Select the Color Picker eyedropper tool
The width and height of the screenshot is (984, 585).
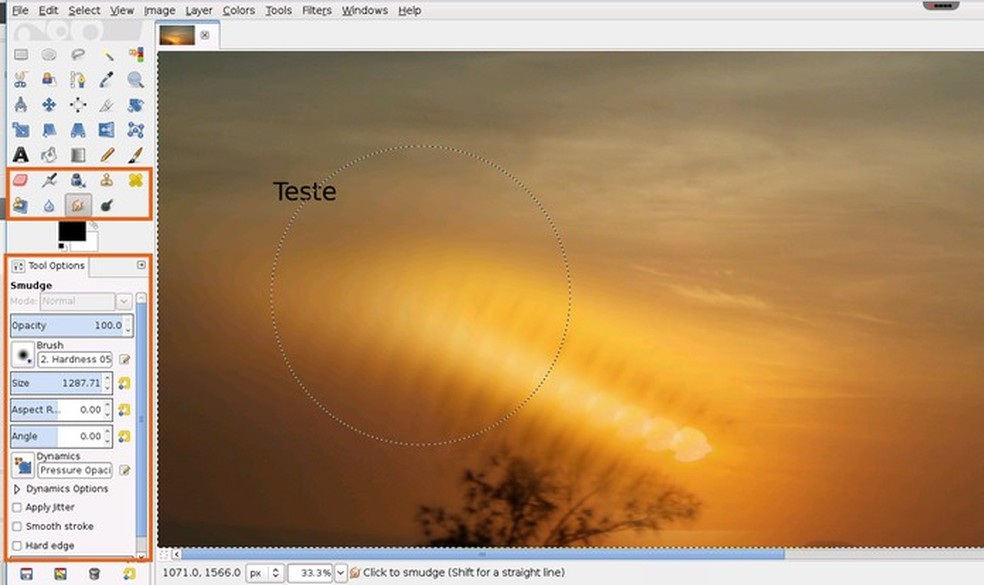107,80
